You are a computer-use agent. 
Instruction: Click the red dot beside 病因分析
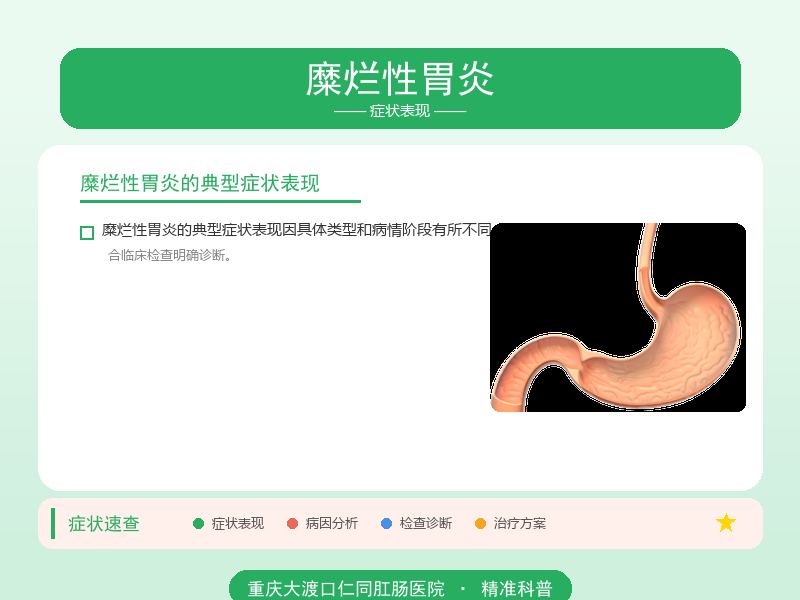[292, 523]
